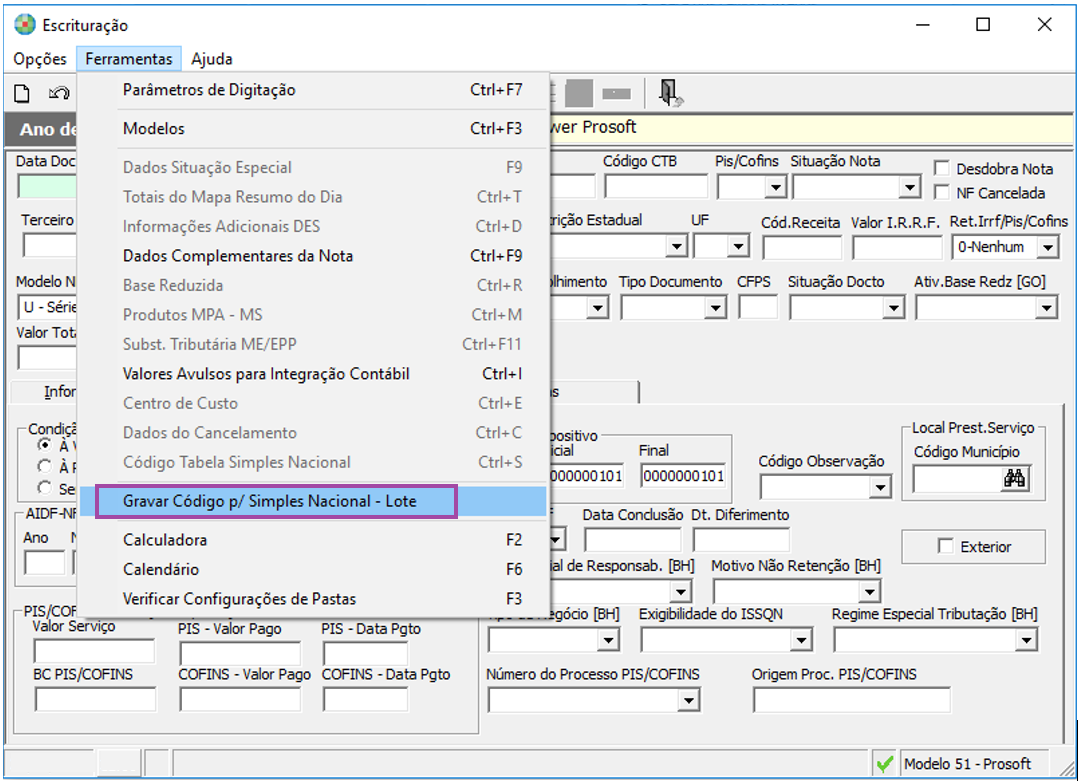Image resolution: width=1084 pixels, height=784 pixels.
Task: Open the Calculadora menu item
Action: tap(165, 540)
